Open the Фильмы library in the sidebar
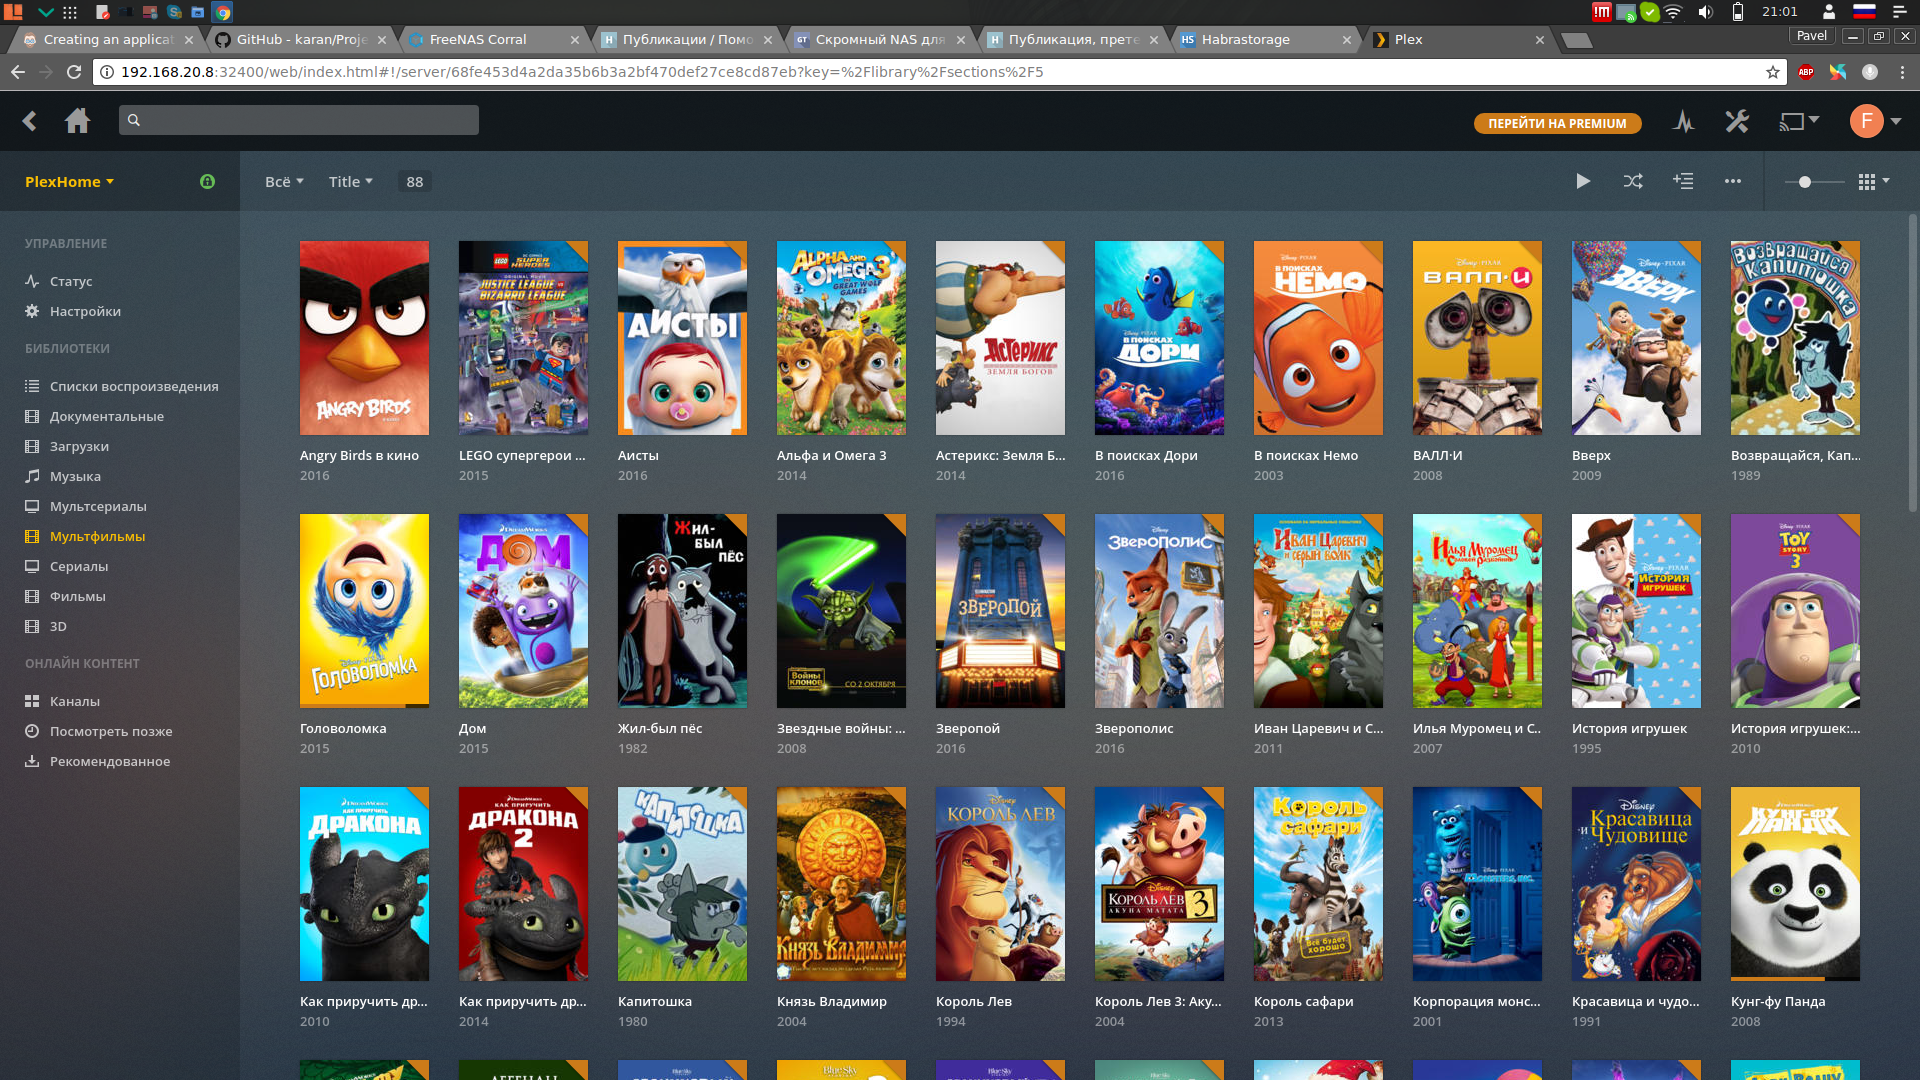 [x=77, y=596]
